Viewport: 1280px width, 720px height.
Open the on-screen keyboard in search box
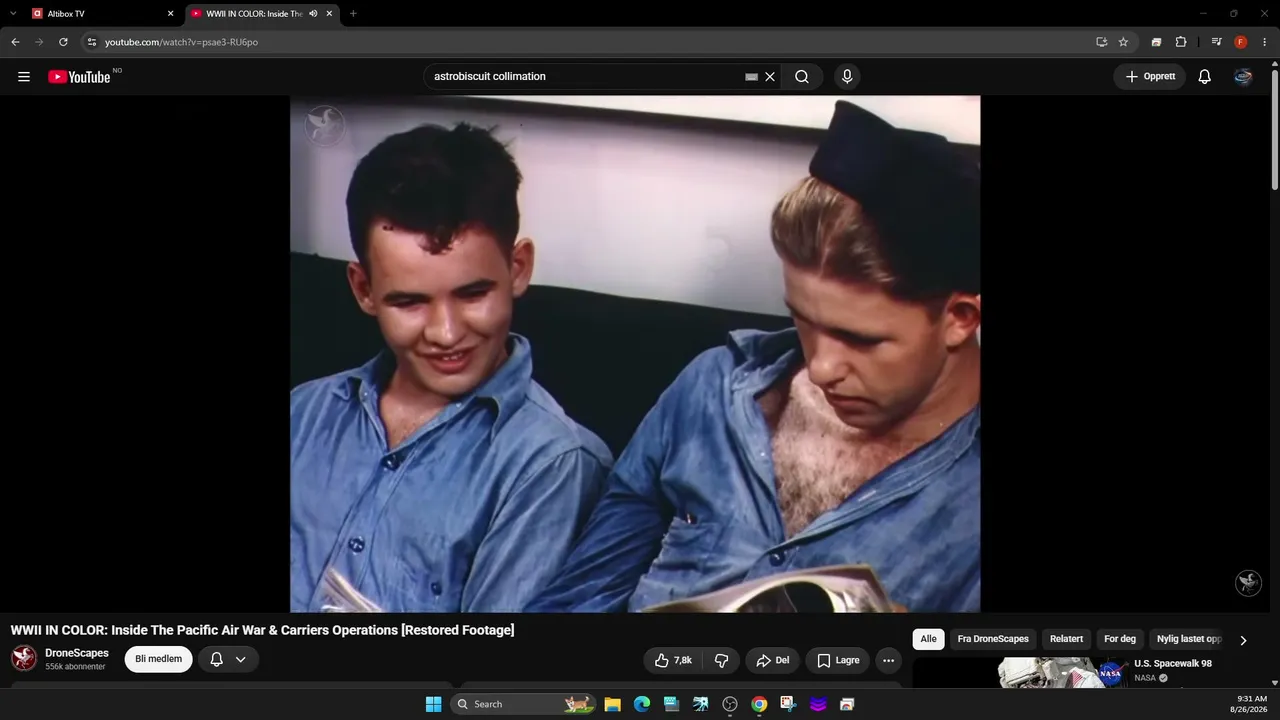[x=752, y=77]
